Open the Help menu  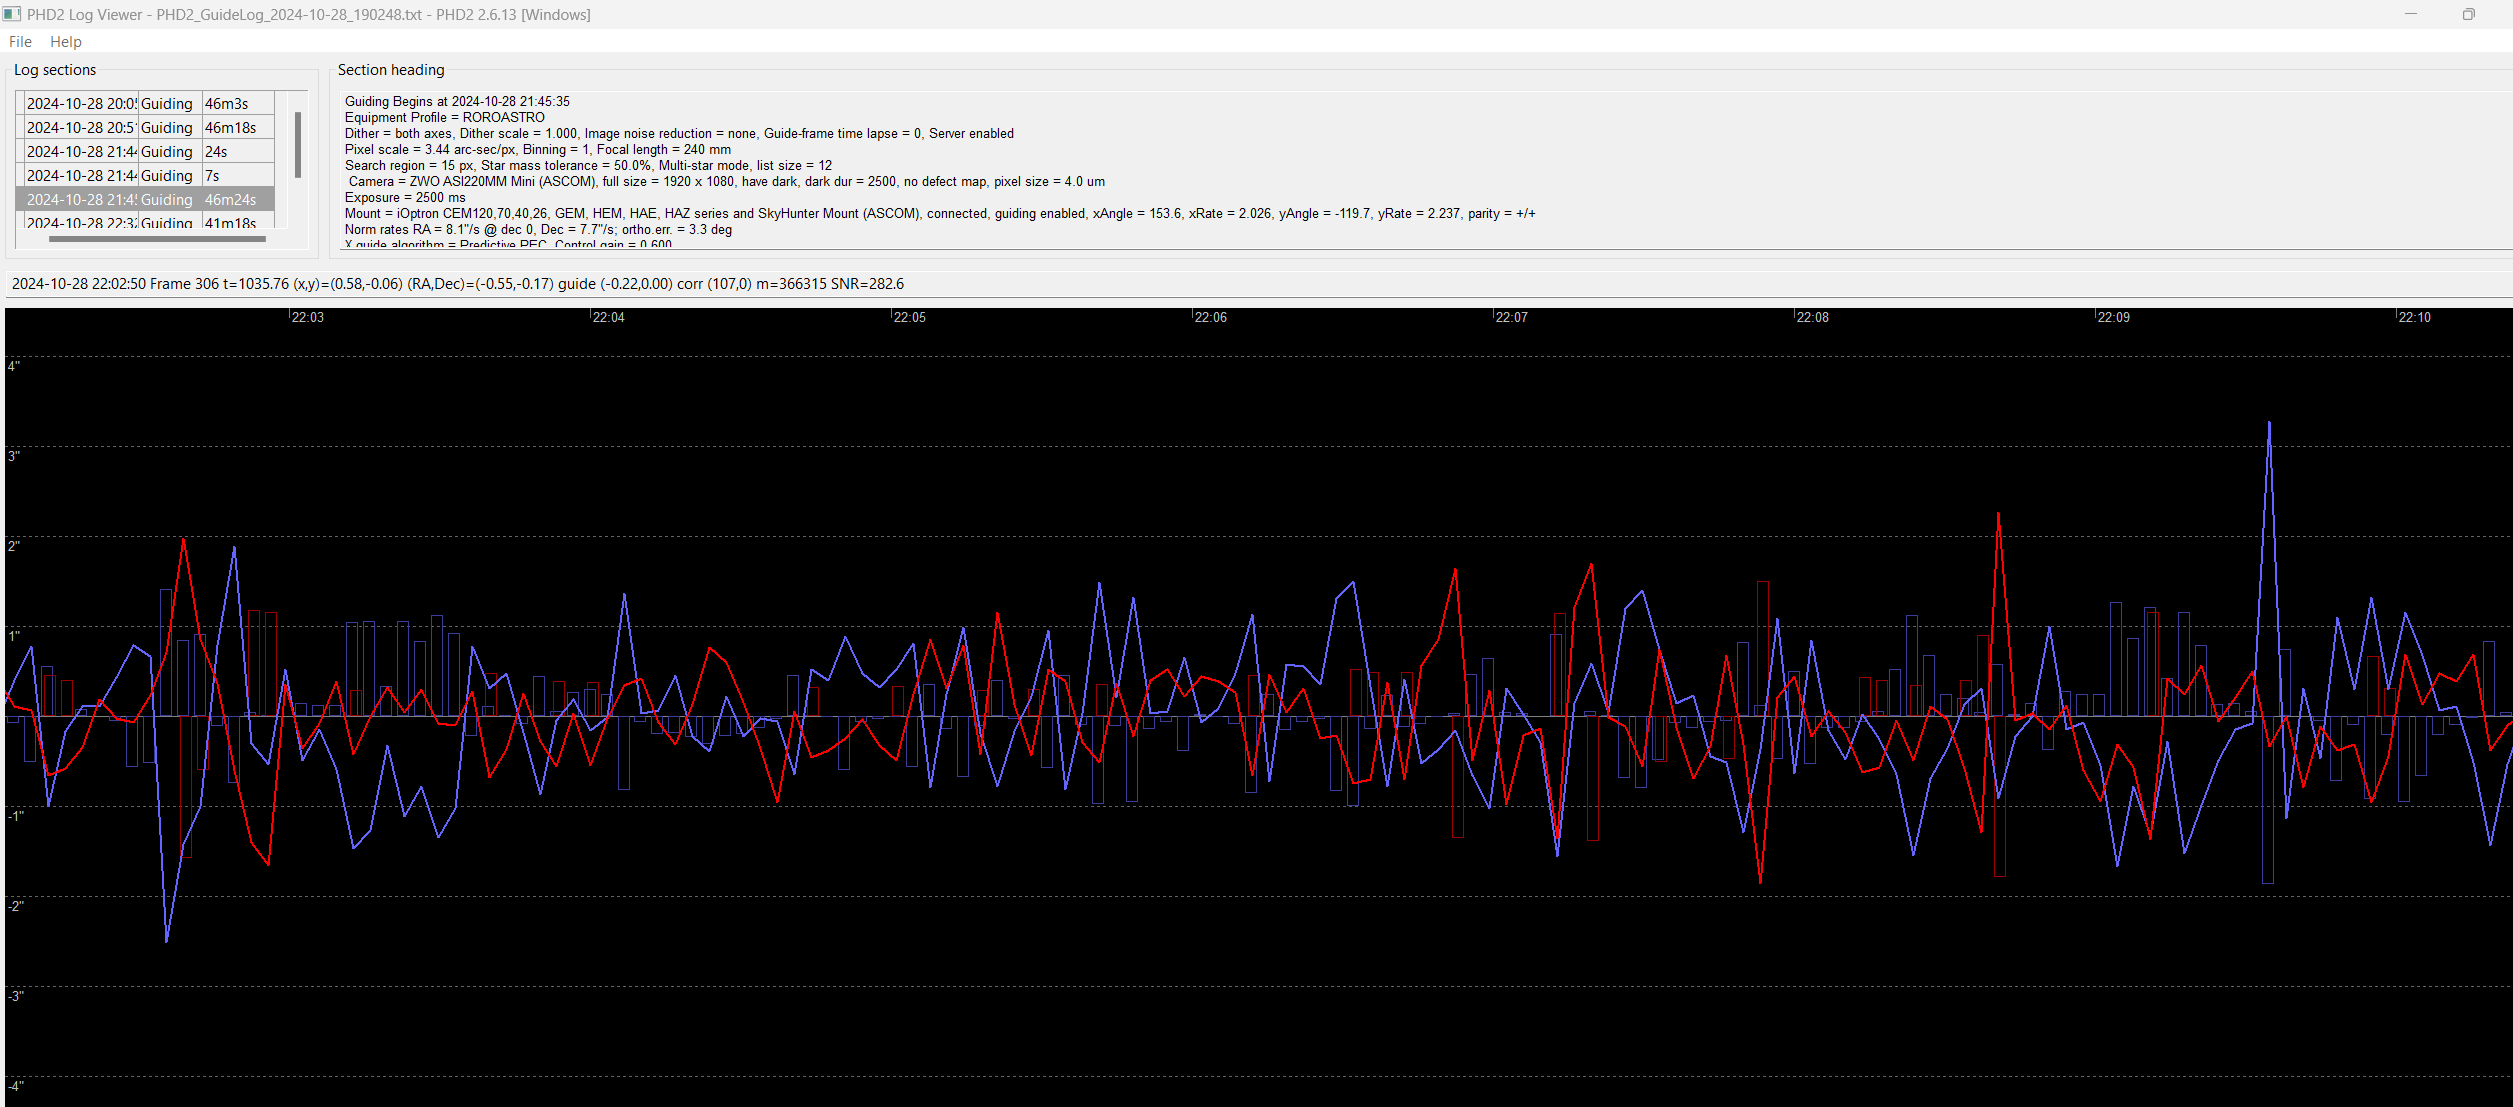(x=66, y=42)
